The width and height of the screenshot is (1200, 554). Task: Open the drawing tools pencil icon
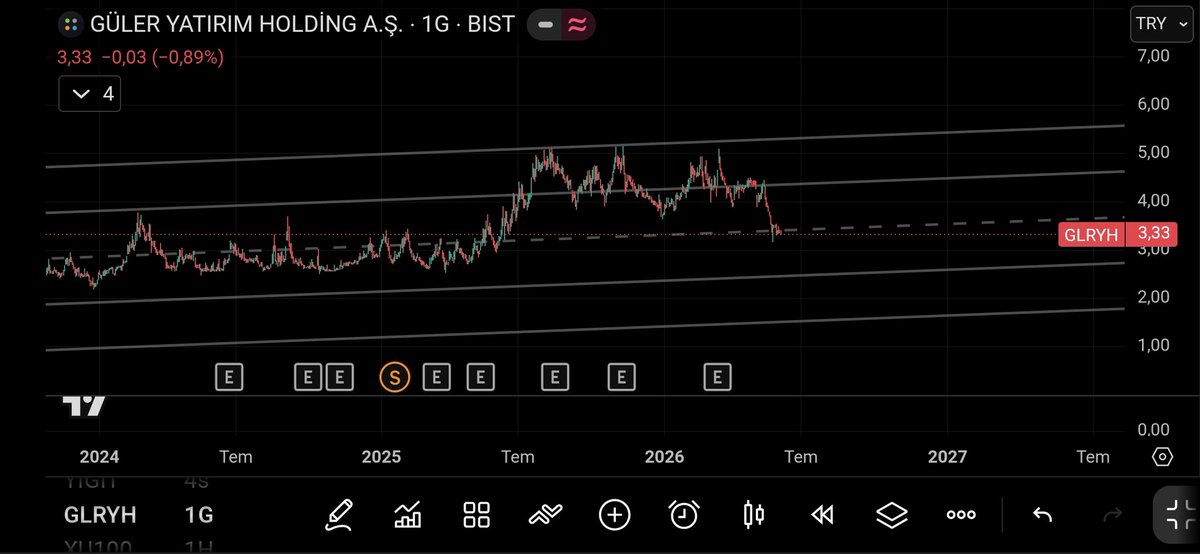339,515
